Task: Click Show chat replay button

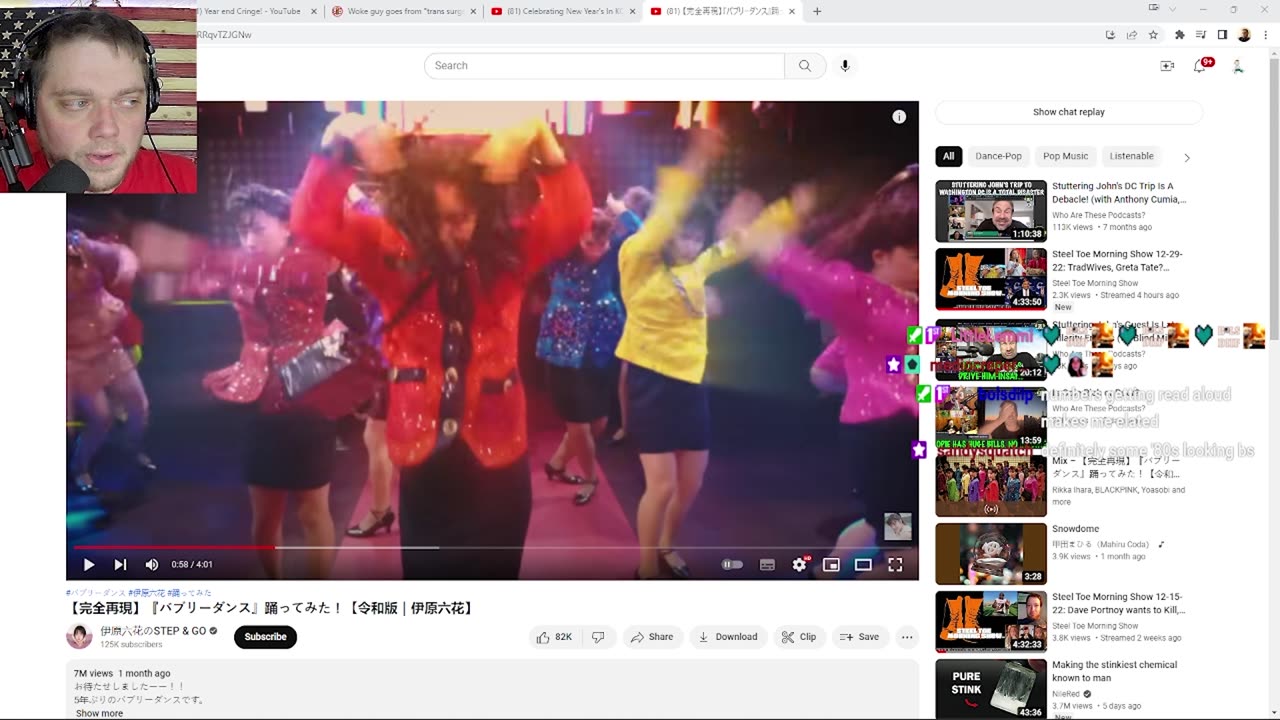Action: (x=1068, y=112)
